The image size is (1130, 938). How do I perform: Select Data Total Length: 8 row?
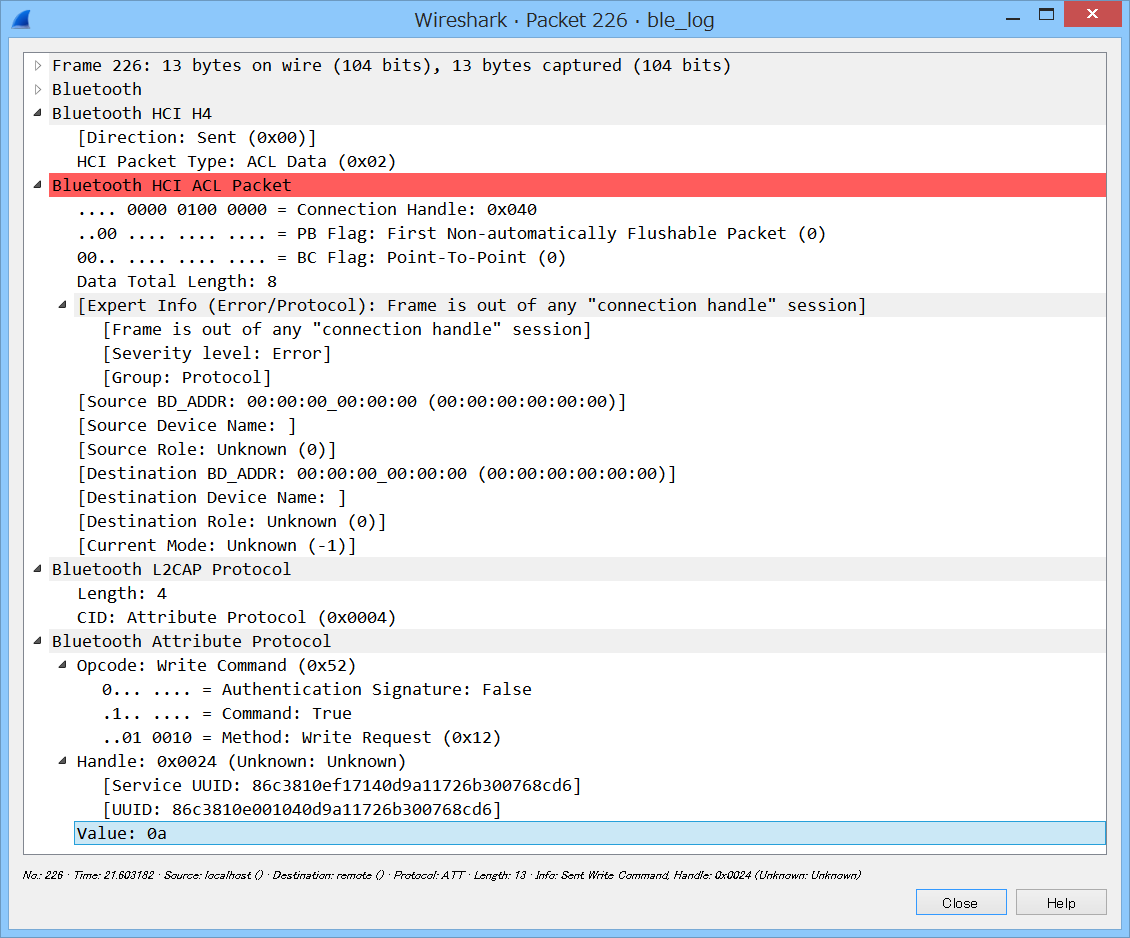[x=590, y=282]
